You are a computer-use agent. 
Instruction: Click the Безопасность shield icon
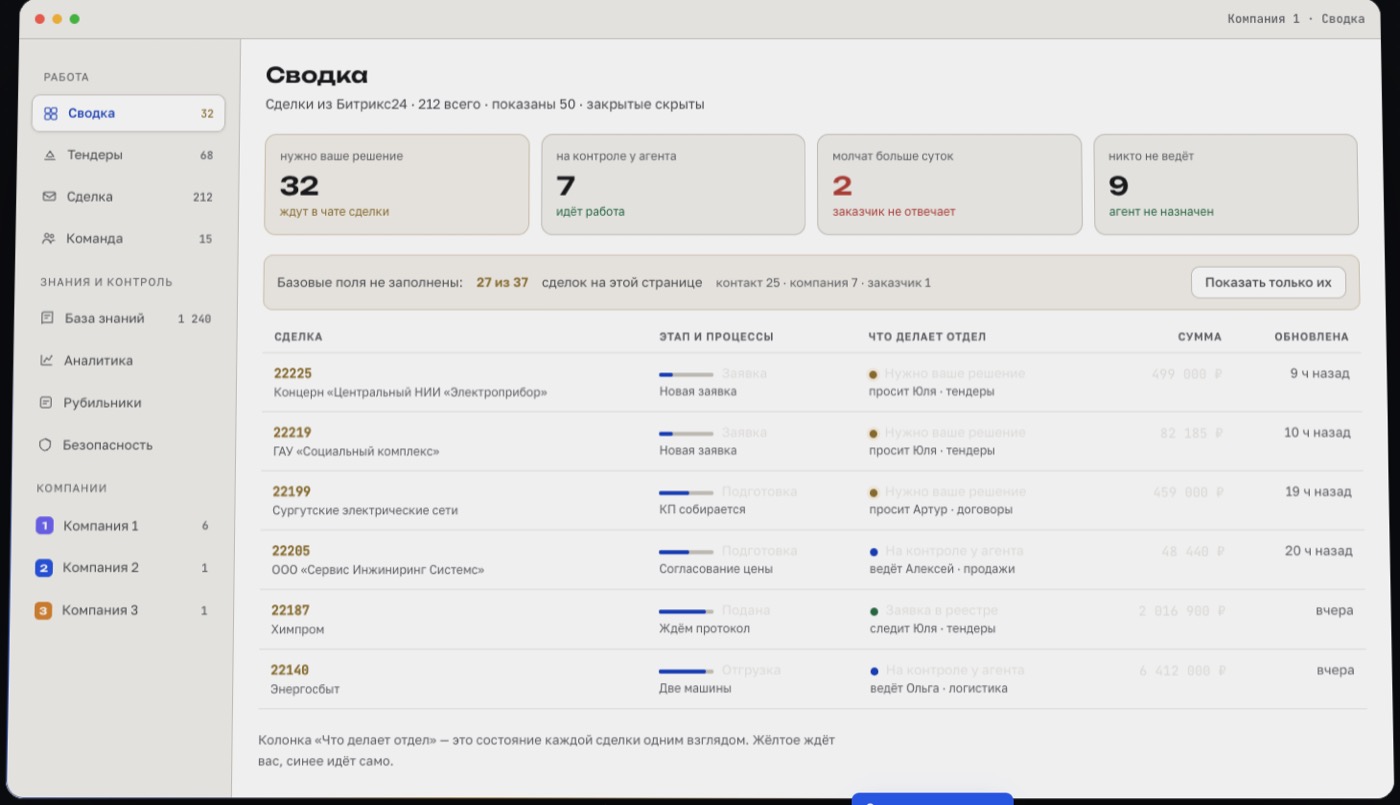click(x=45, y=445)
